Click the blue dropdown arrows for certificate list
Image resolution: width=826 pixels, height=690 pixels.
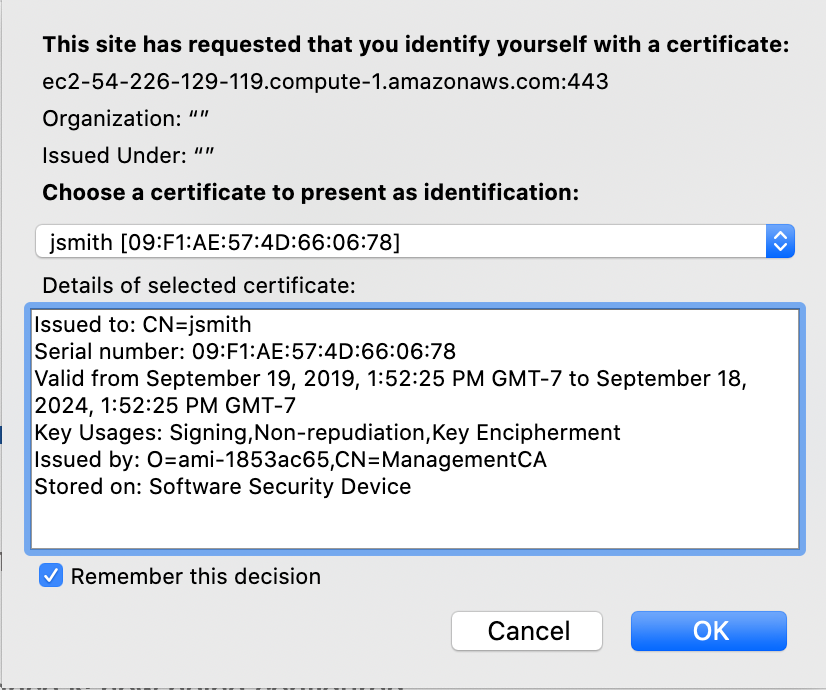click(x=780, y=241)
